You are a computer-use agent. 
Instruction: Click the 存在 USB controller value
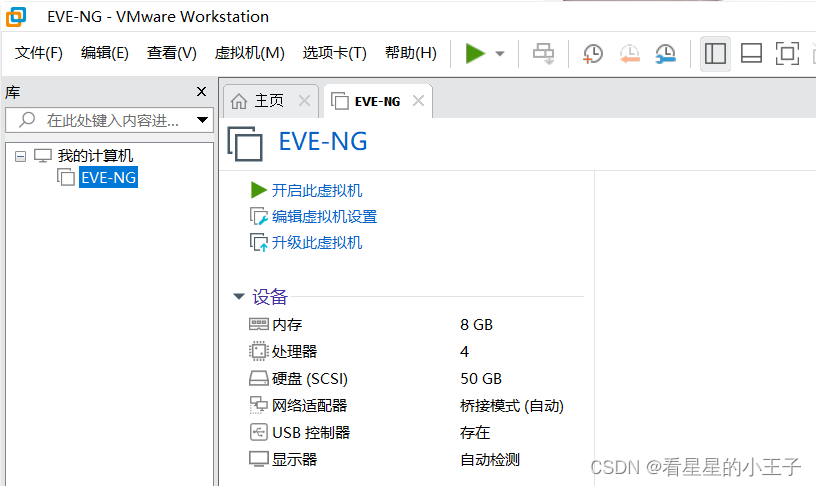coord(475,432)
